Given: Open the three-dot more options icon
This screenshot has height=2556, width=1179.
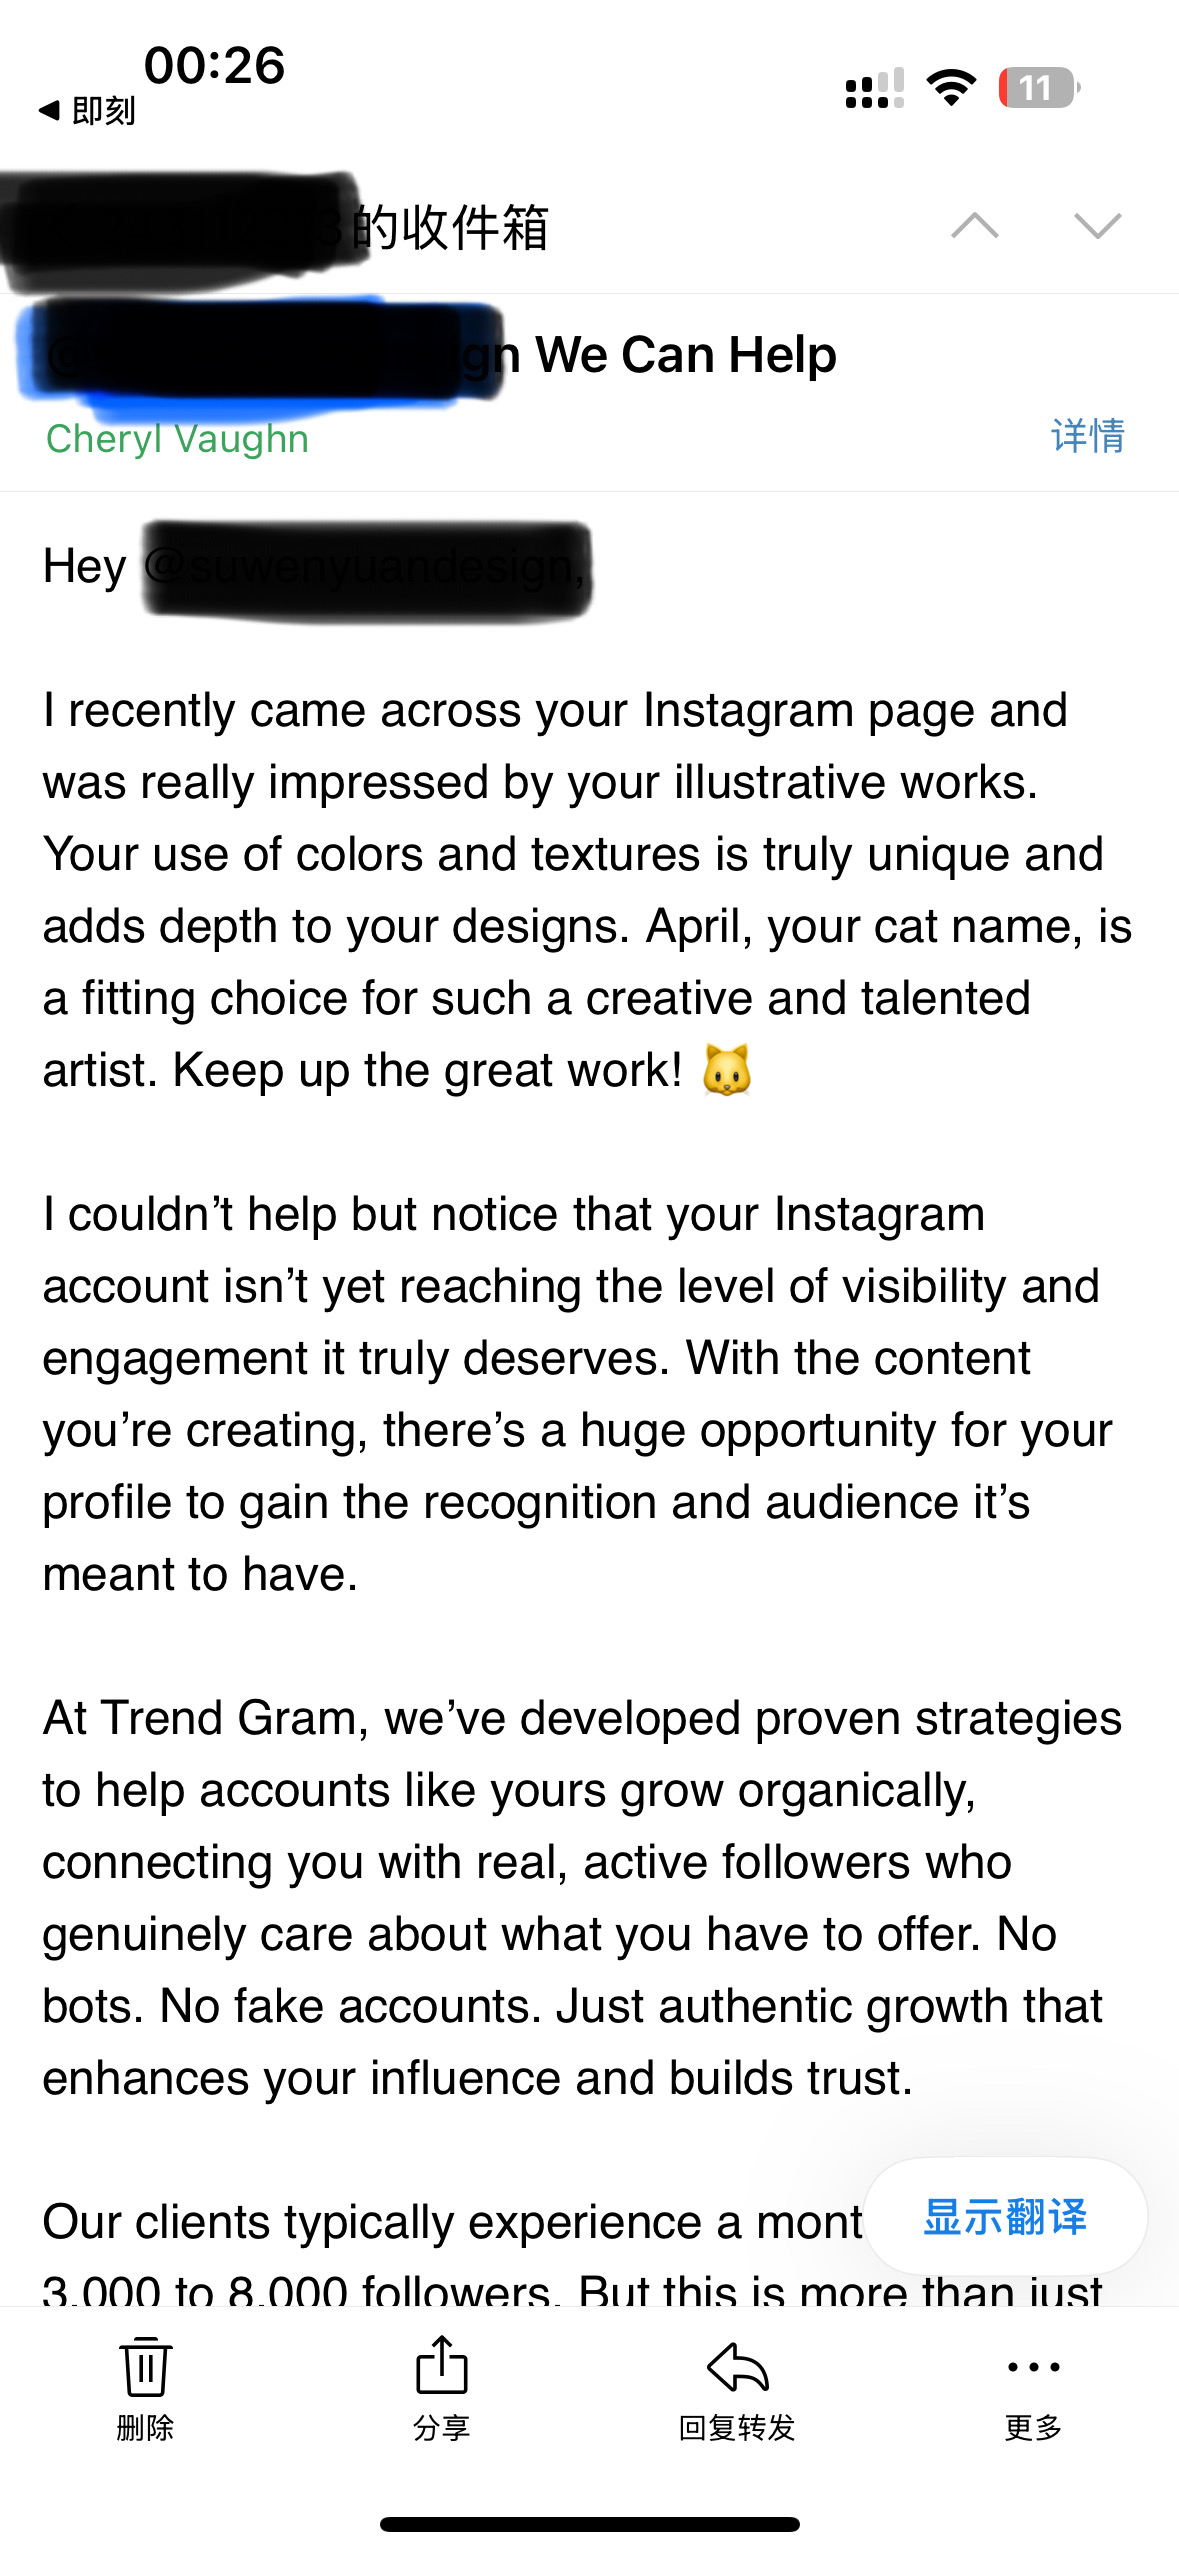Looking at the screenshot, I should pyautogui.click(x=1033, y=2367).
